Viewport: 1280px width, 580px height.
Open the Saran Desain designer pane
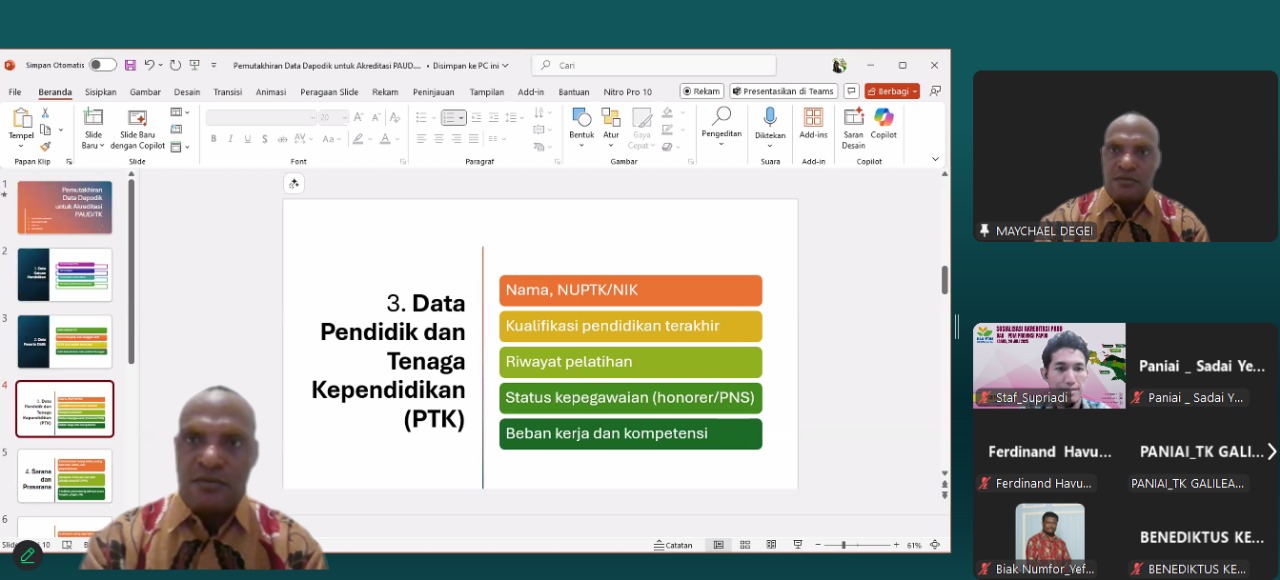tap(853, 124)
